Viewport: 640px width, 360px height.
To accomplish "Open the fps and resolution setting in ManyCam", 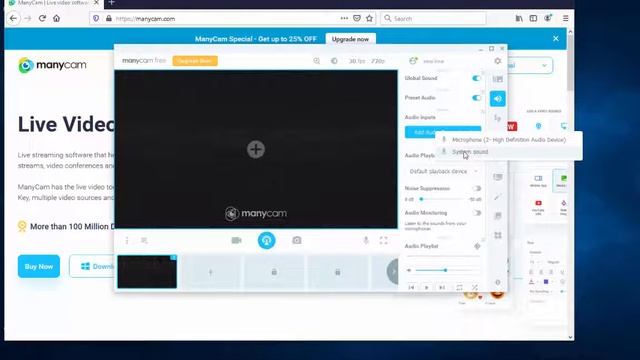I will tap(367, 61).
